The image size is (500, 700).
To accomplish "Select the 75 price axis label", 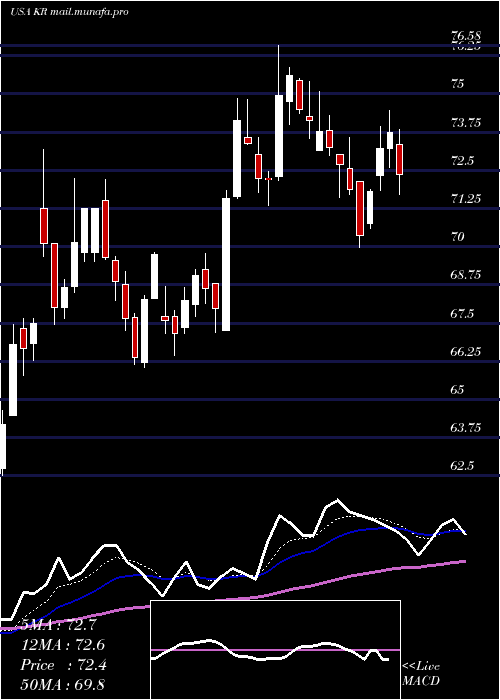I will click(x=458, y=84).
